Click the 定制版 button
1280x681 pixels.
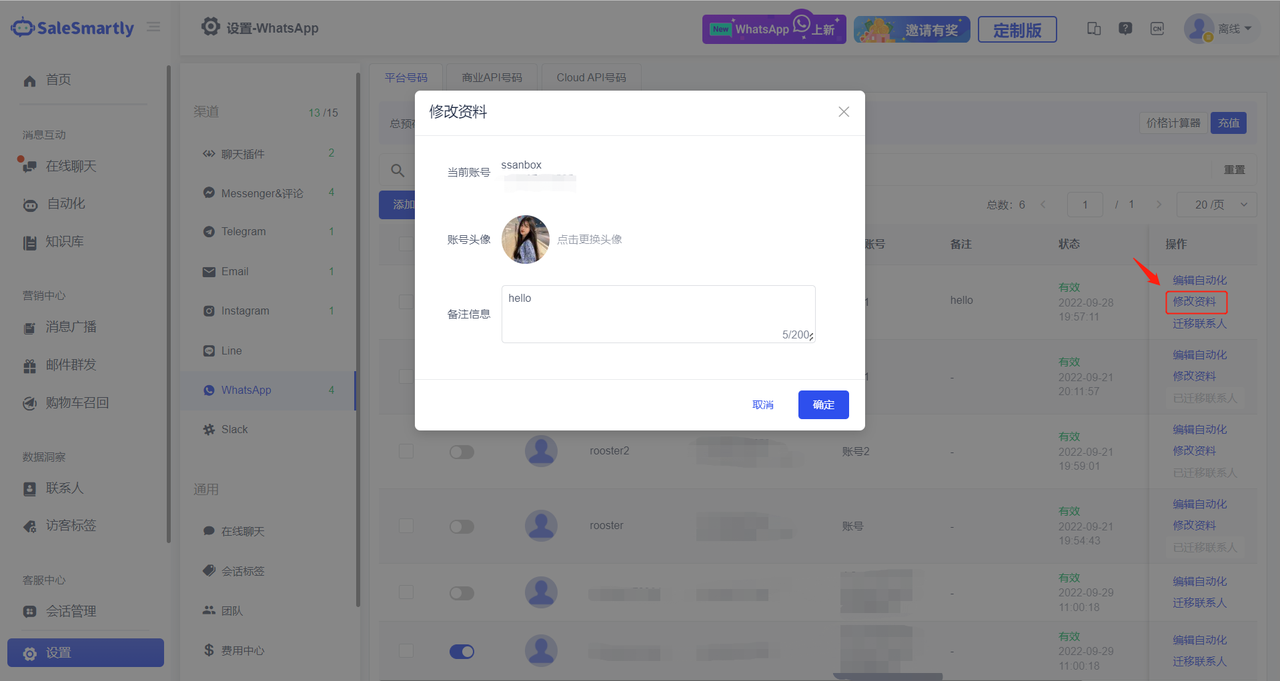[1017, 29]
